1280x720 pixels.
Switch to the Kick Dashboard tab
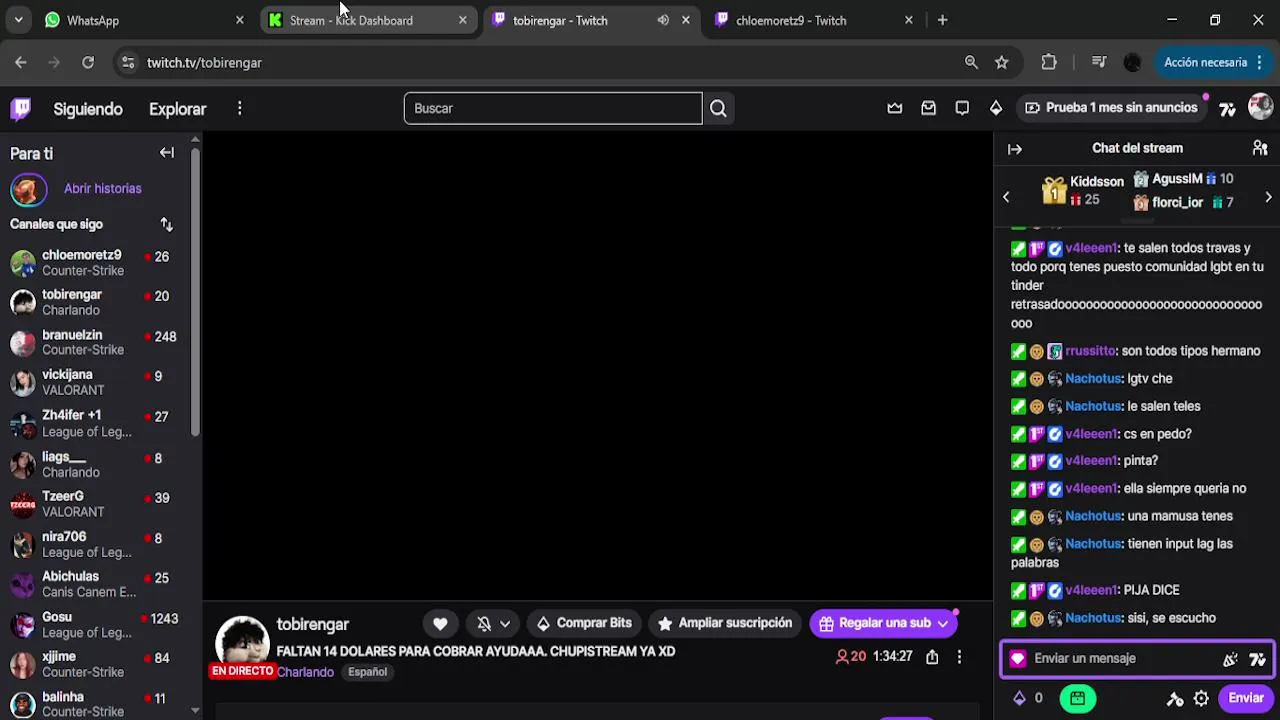click(x=366, y=20)
